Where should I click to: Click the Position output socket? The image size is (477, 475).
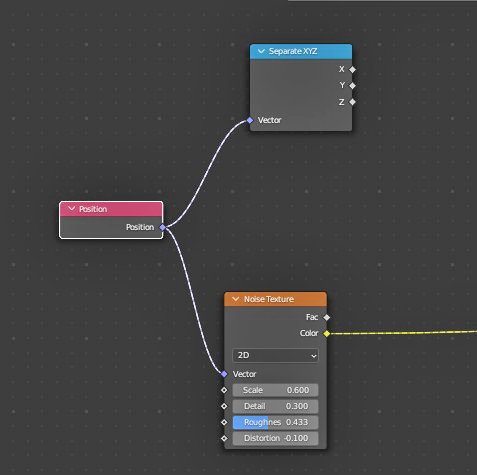(163, 227)
